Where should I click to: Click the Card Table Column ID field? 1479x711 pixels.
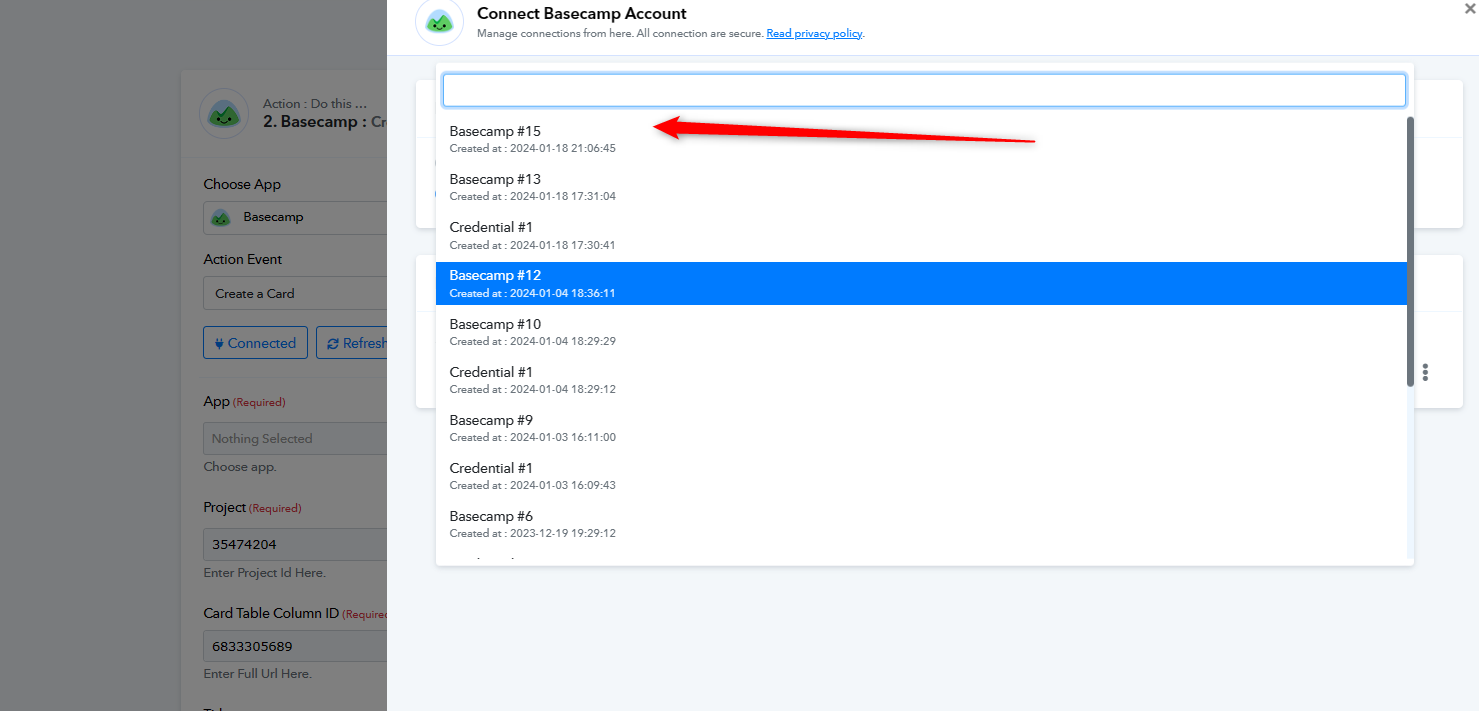tap(295, 646)
